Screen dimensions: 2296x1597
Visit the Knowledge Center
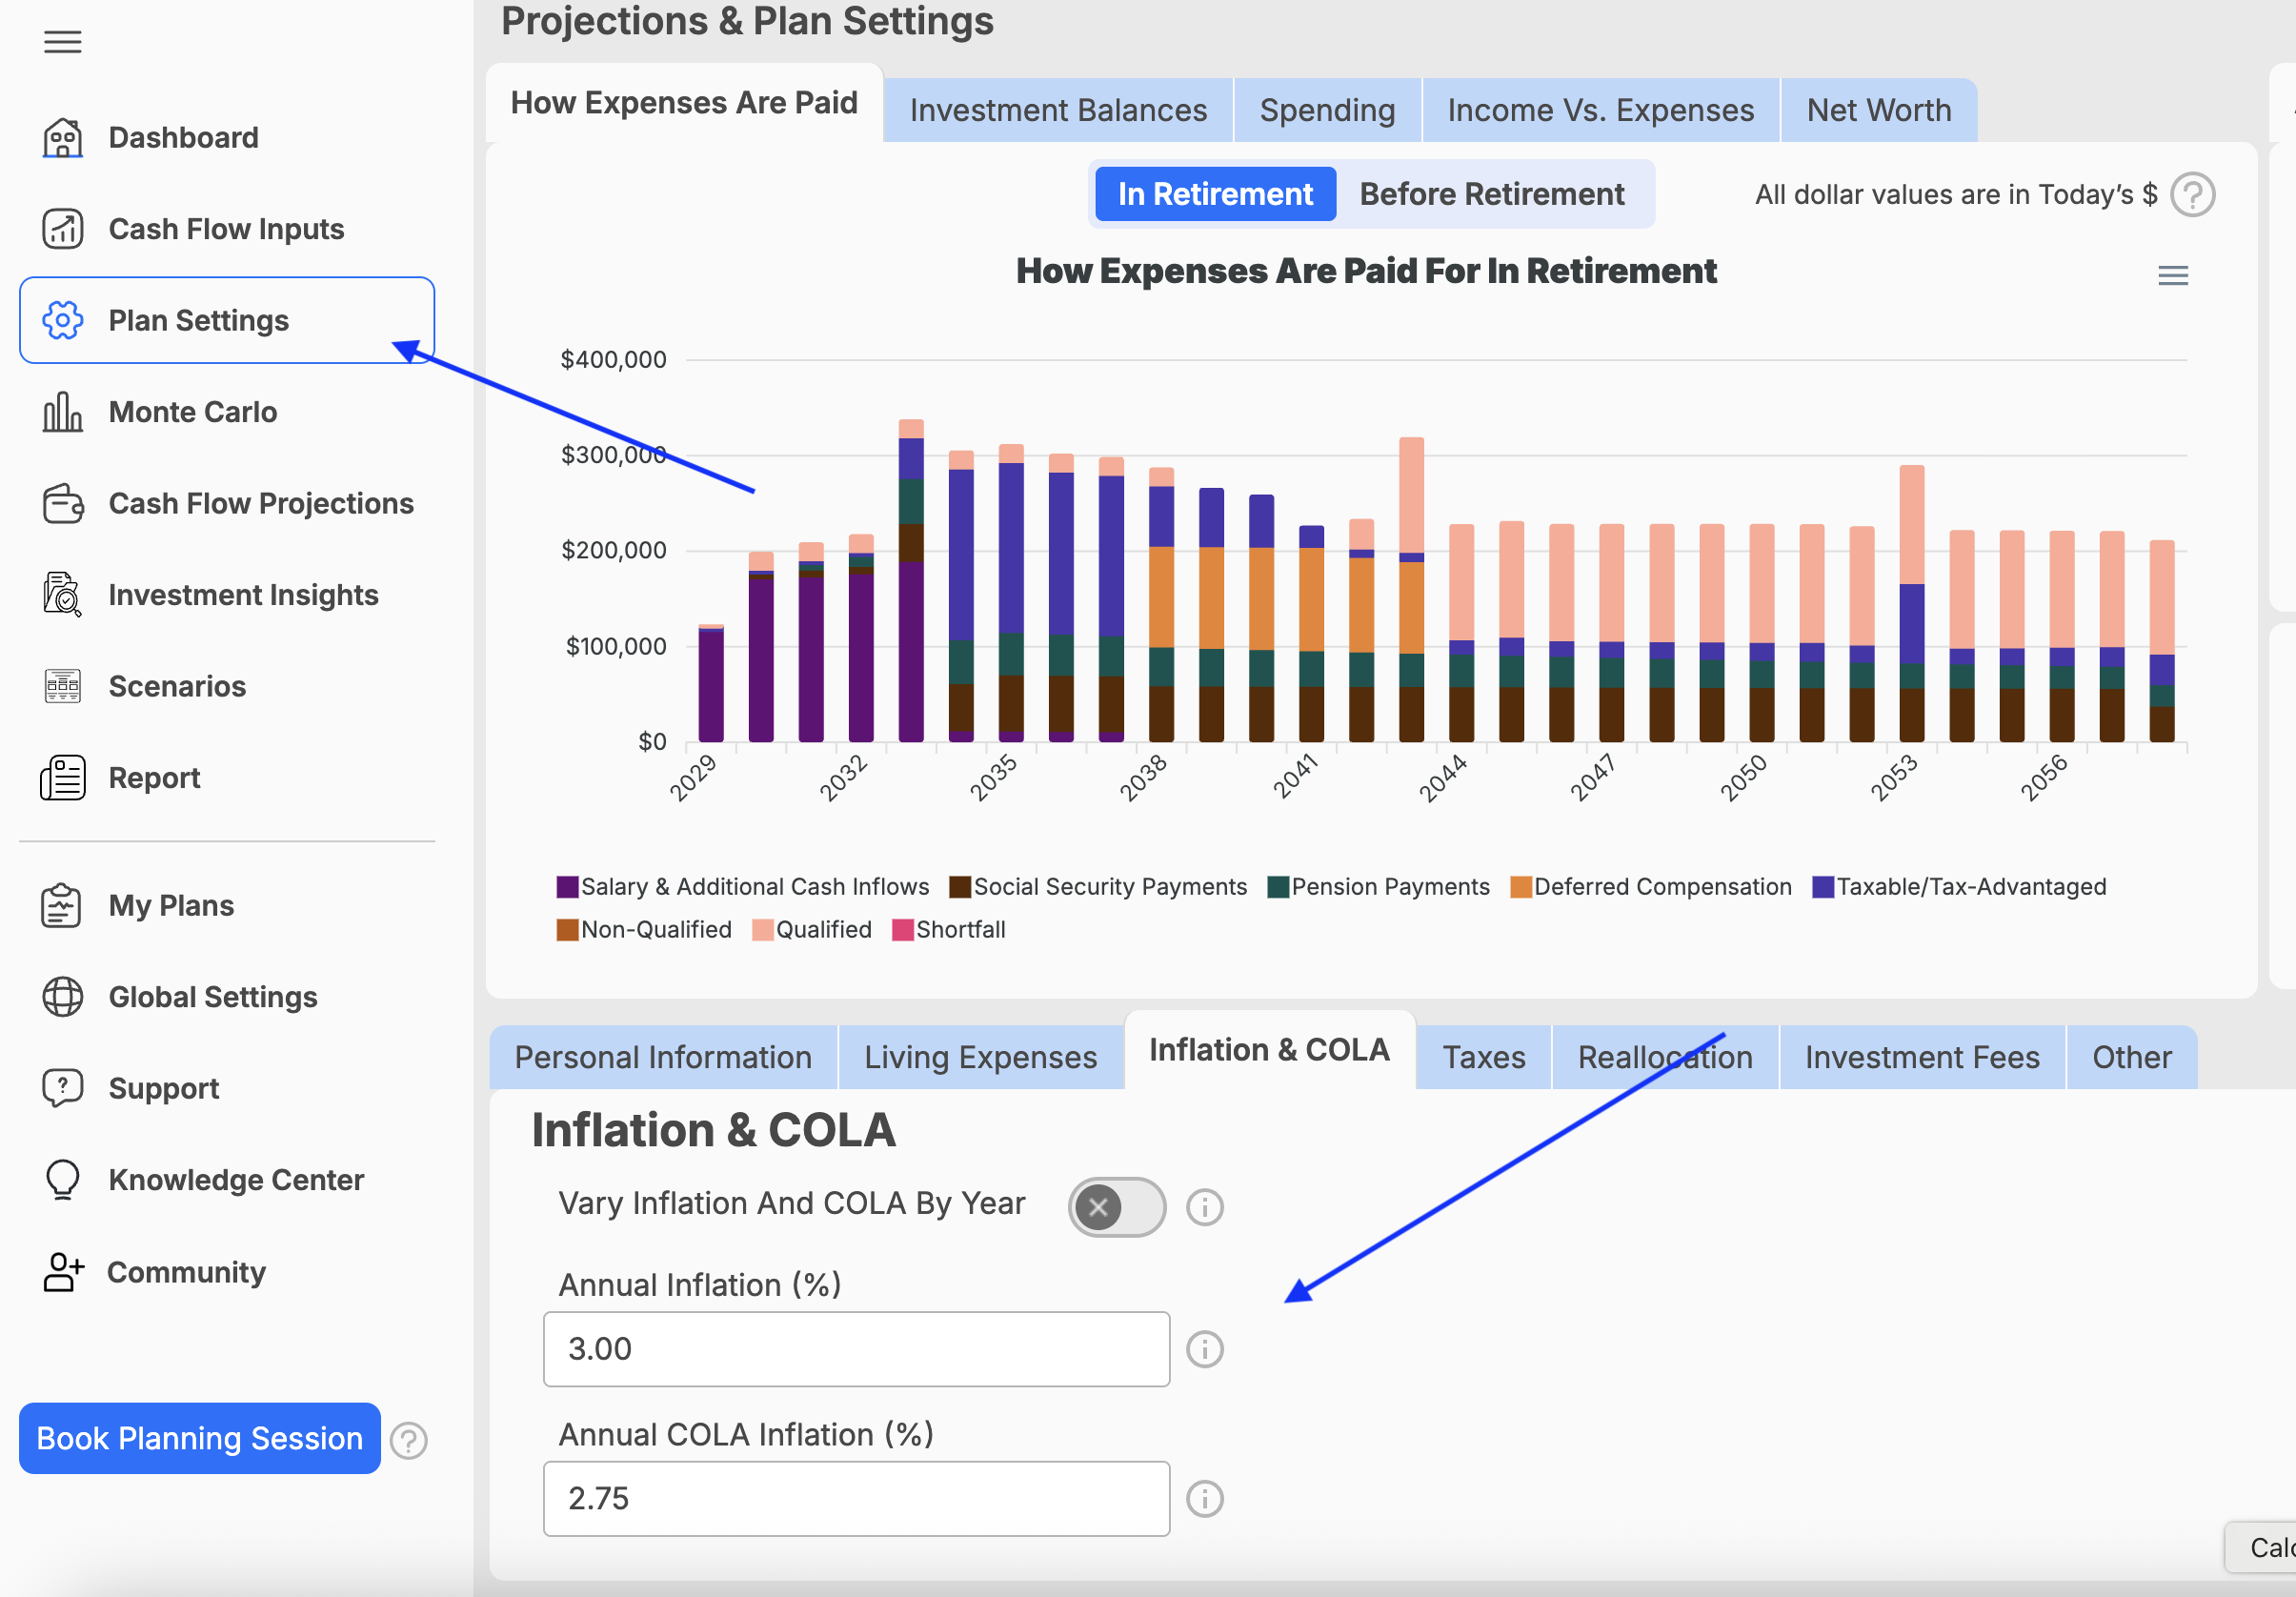click(x=236, y=1180)
